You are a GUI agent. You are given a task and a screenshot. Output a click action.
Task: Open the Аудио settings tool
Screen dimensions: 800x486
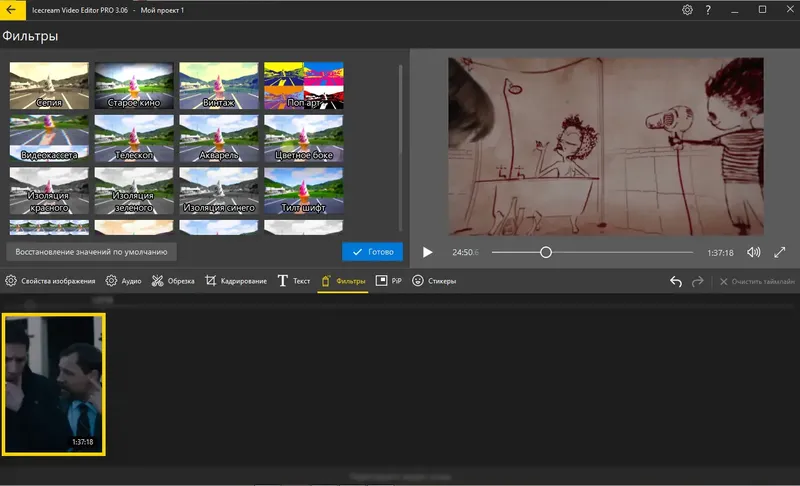(x=123, y=281)
